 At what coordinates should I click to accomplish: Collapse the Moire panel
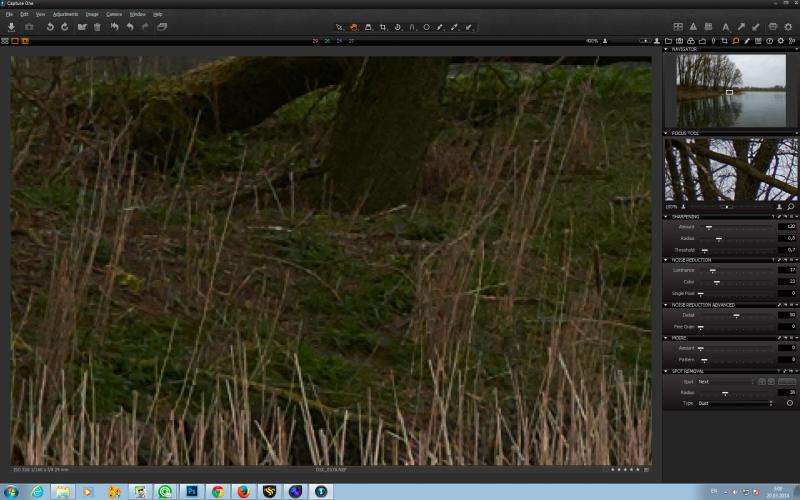coord(666,338)
